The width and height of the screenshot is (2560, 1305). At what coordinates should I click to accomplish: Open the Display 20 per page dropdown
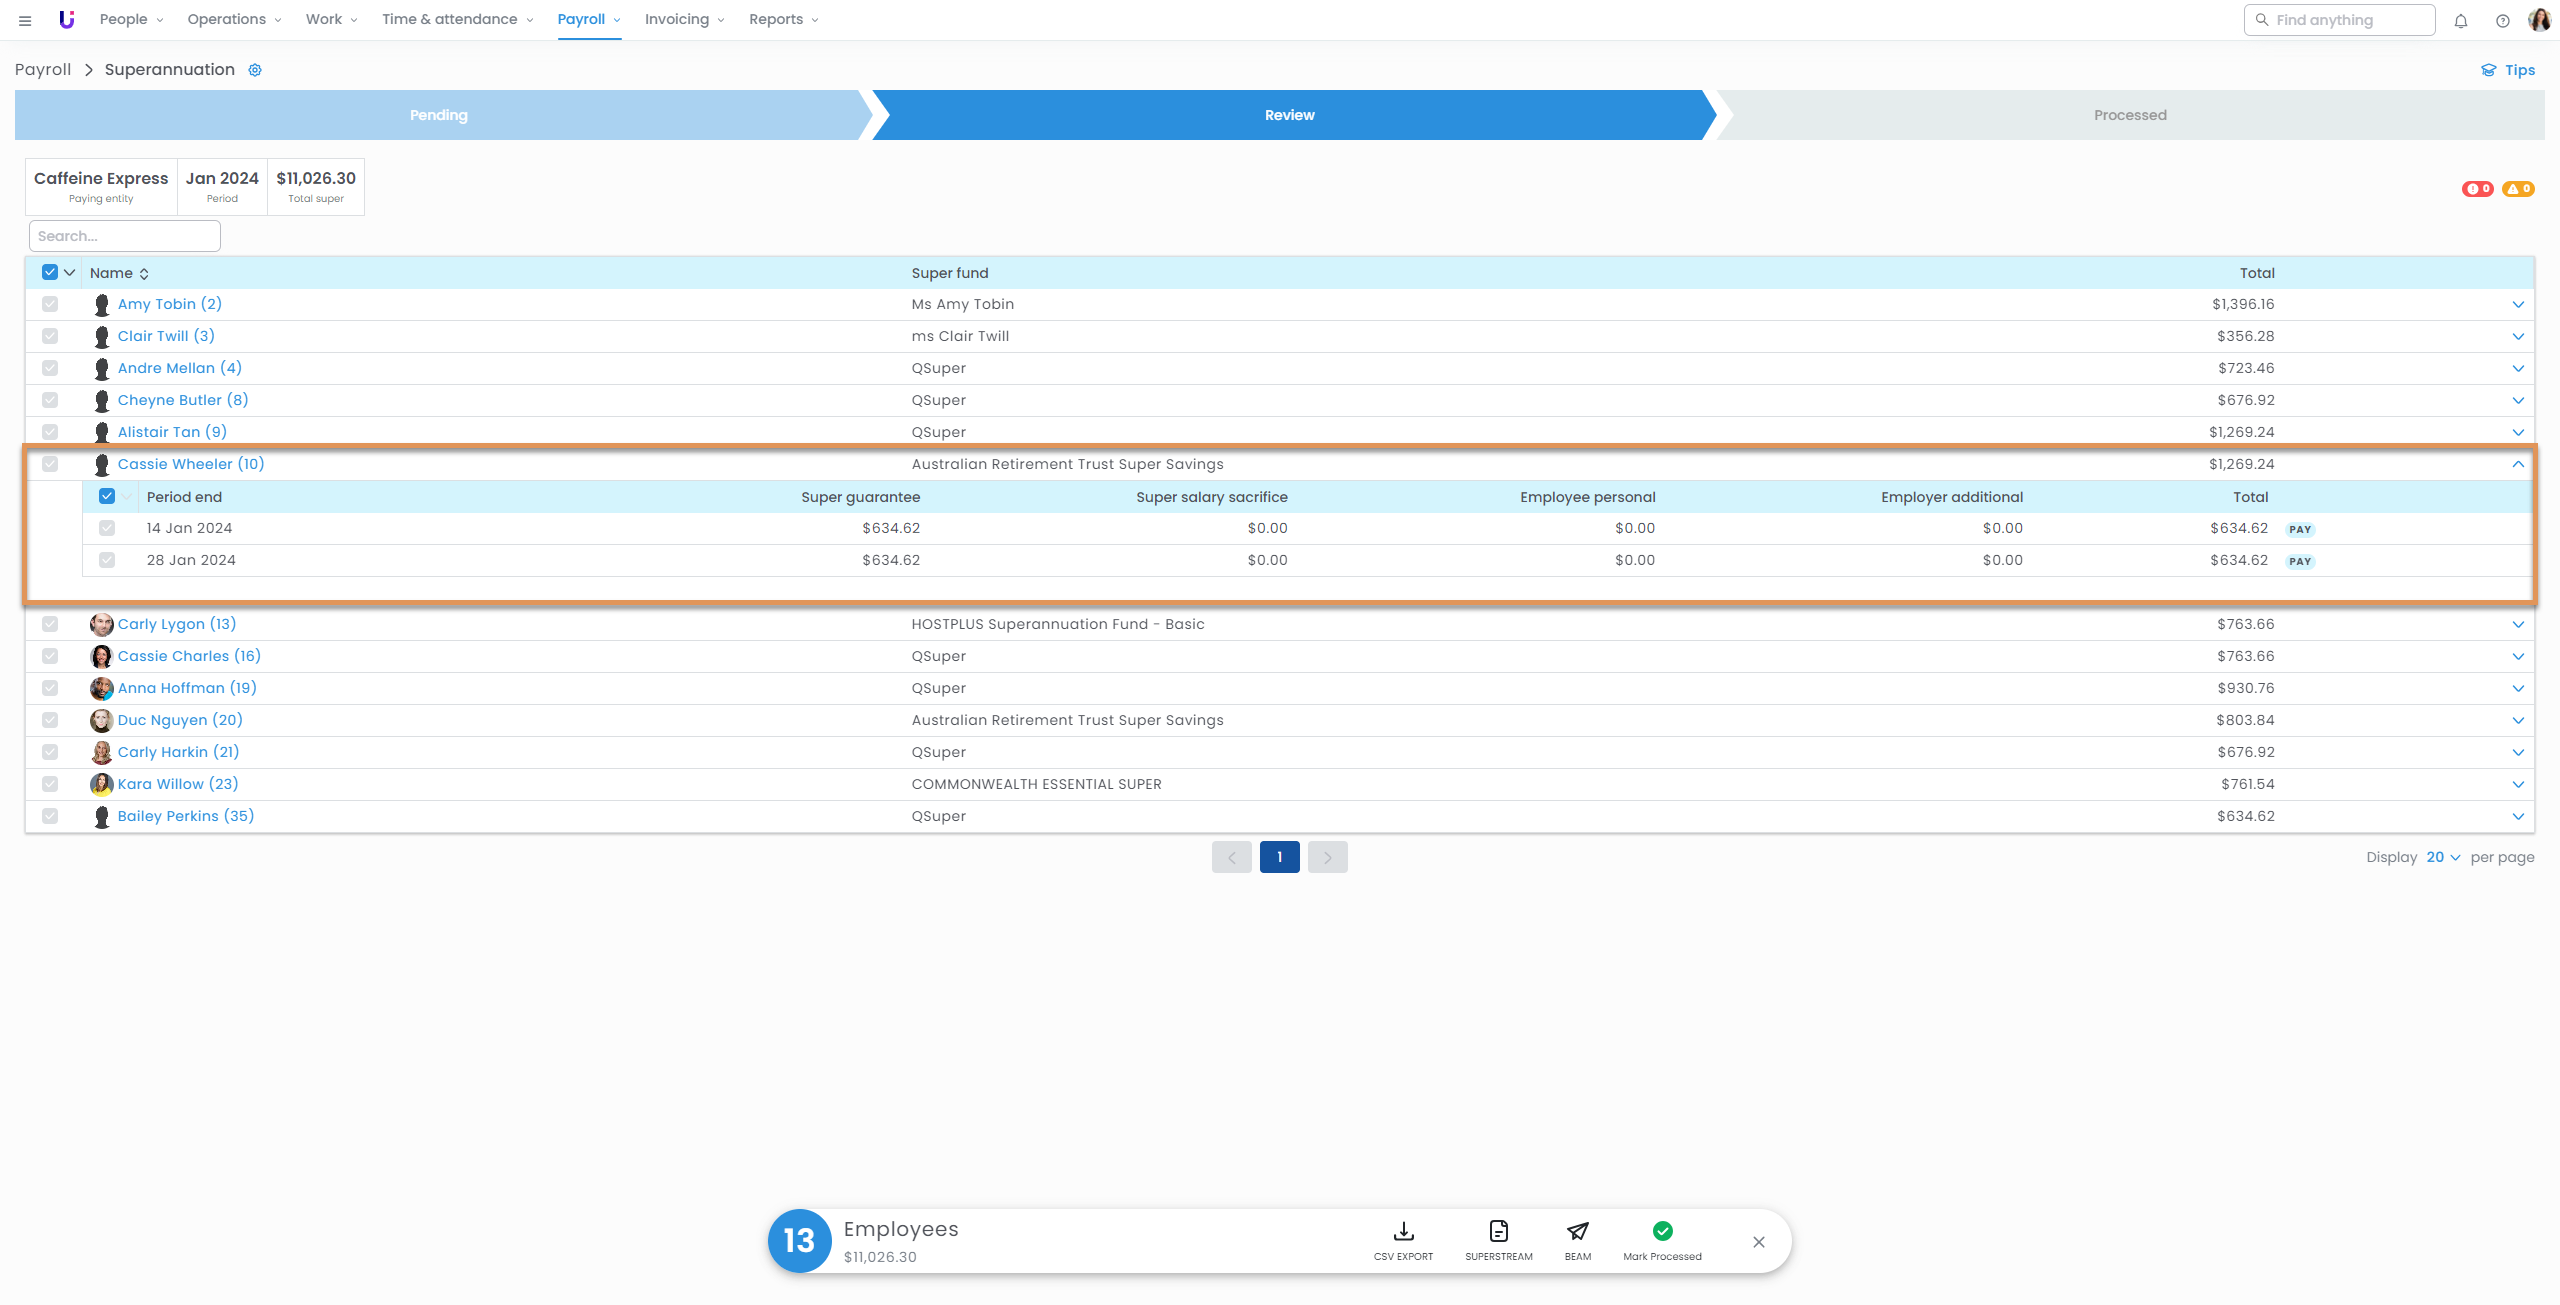(2442, 857)
